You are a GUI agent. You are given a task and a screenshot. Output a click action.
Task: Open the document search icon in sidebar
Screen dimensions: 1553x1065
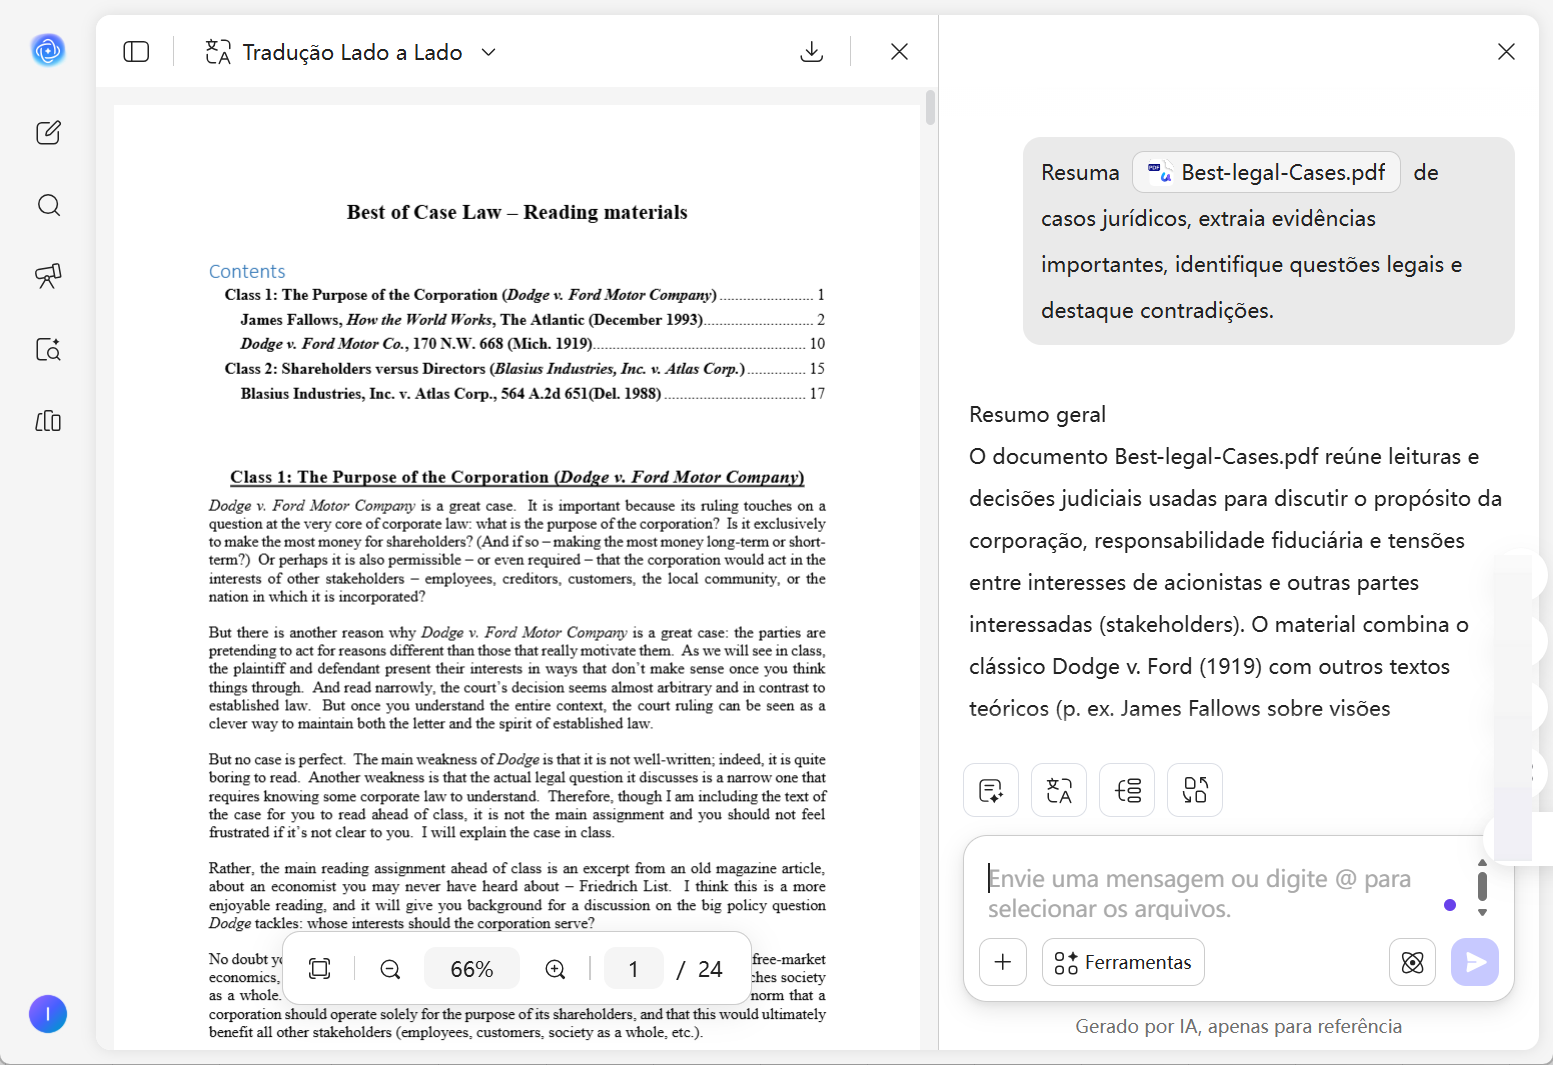[x=48, y=349]
